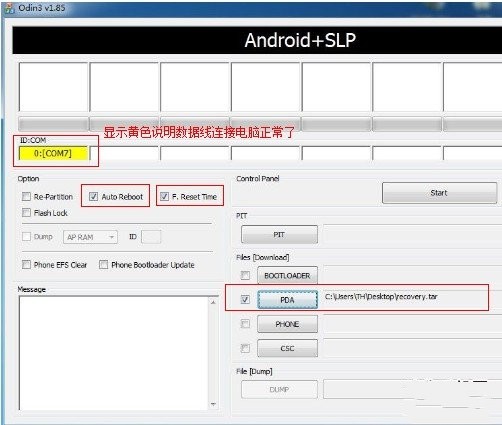Click the PIT file button
Viewport: 502px width, 425px height.
279,235
